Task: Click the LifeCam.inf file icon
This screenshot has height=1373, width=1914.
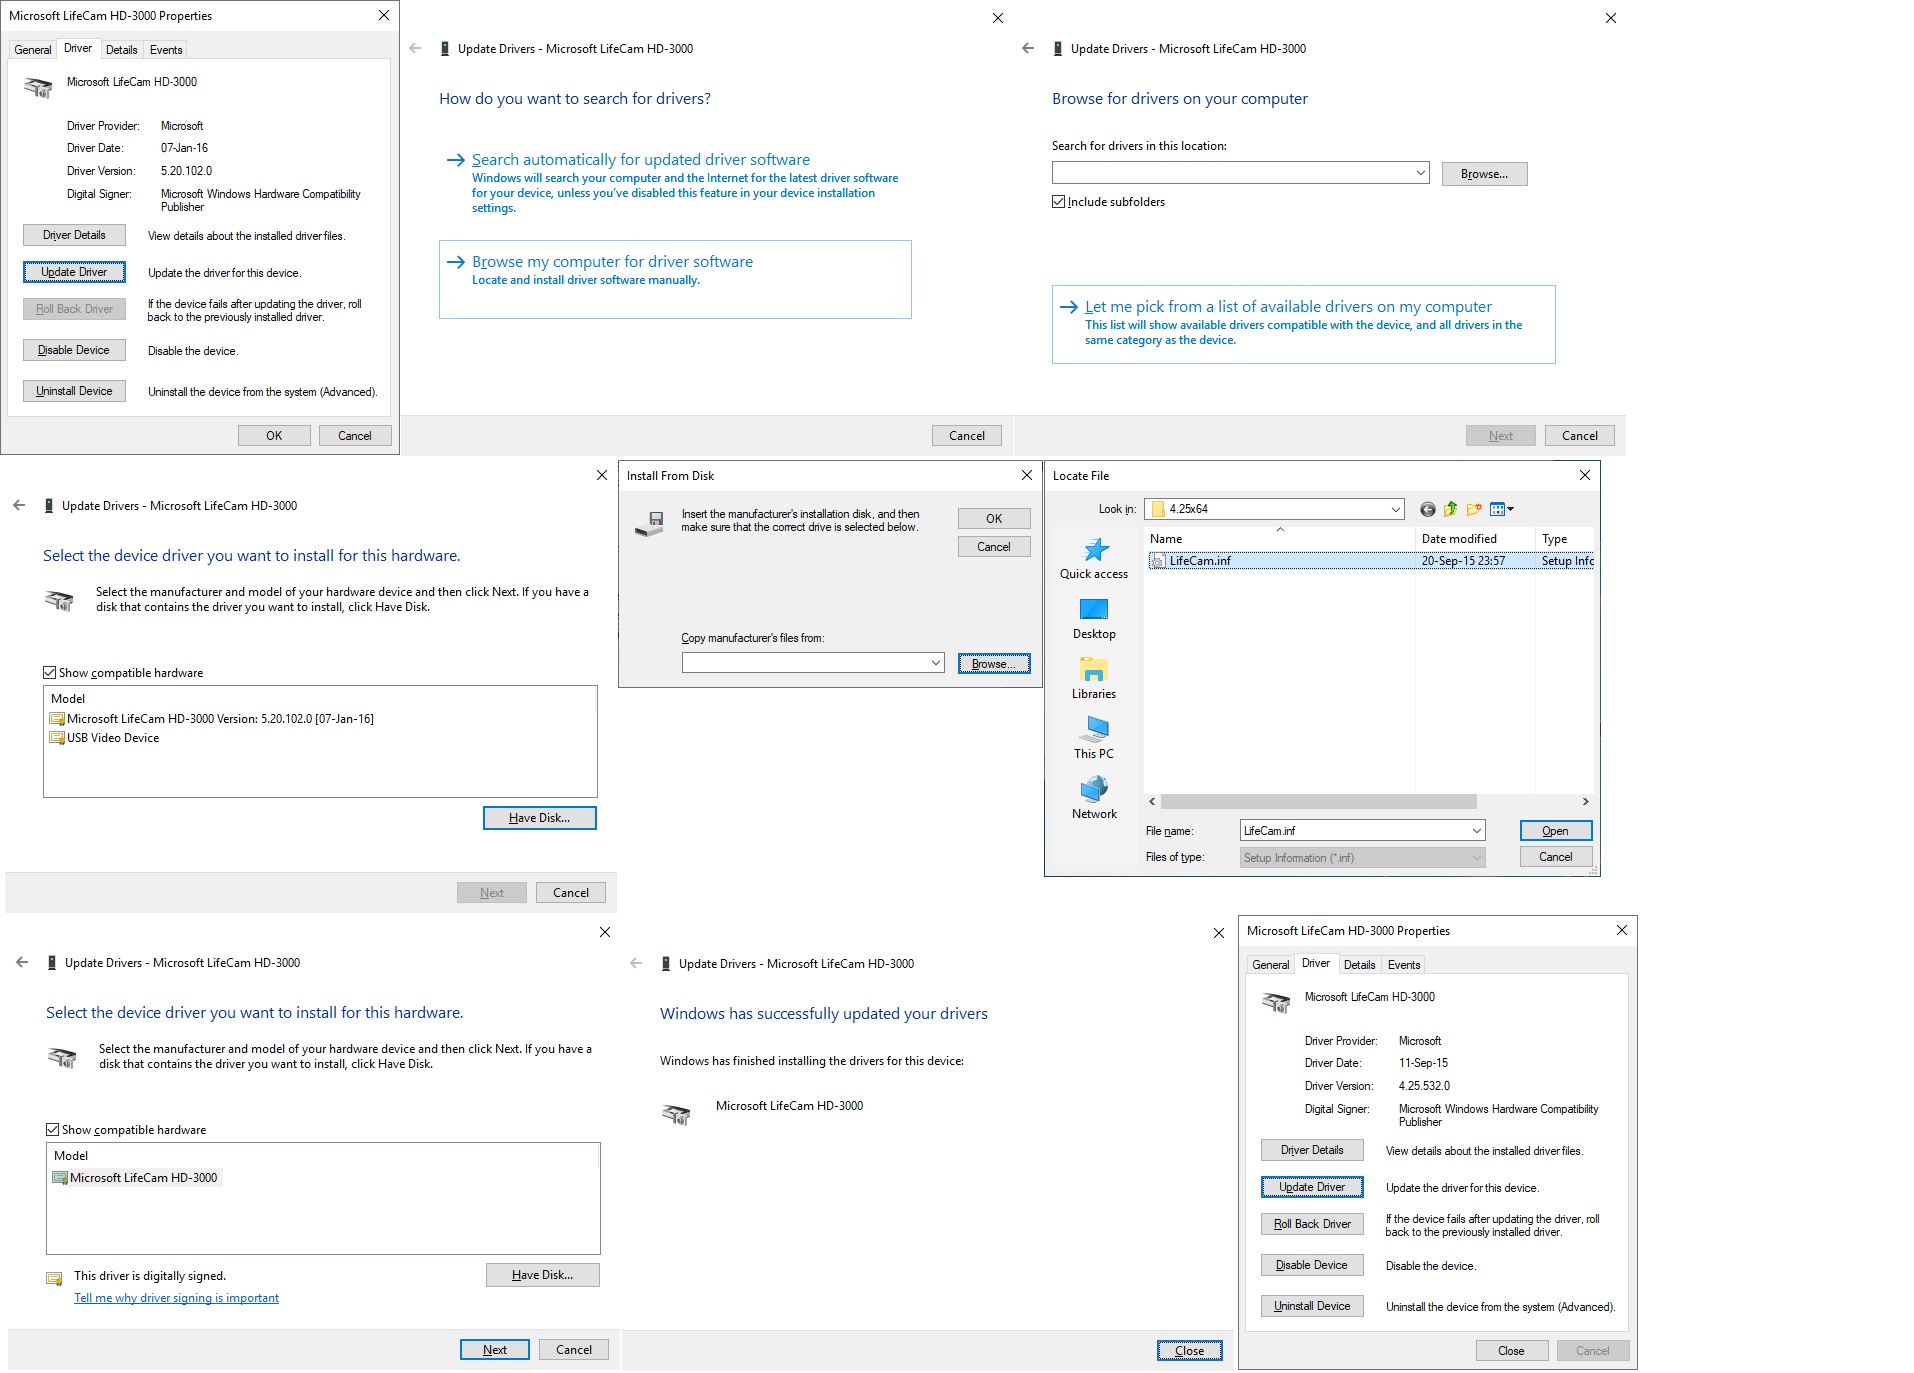Action: coord(1158,561)
